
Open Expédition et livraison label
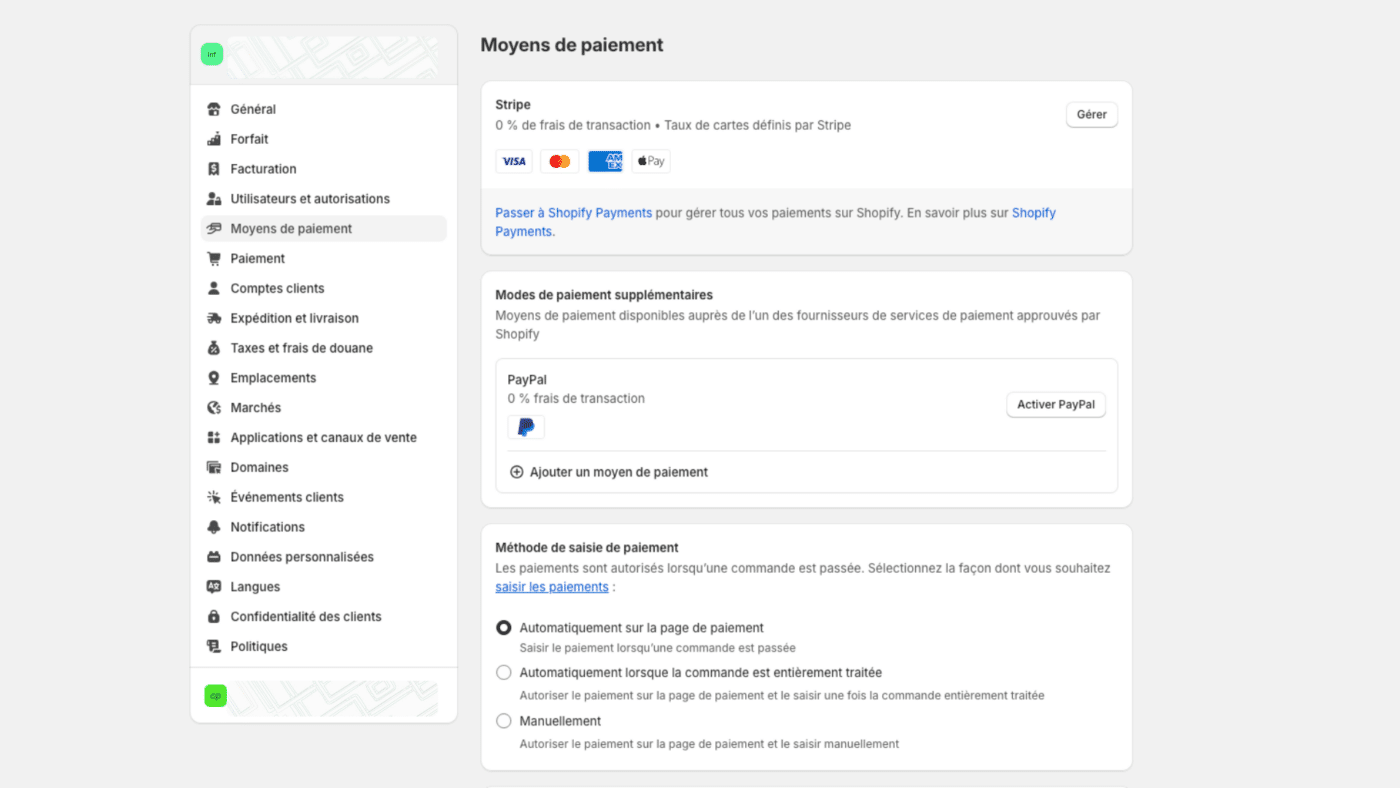294,318
